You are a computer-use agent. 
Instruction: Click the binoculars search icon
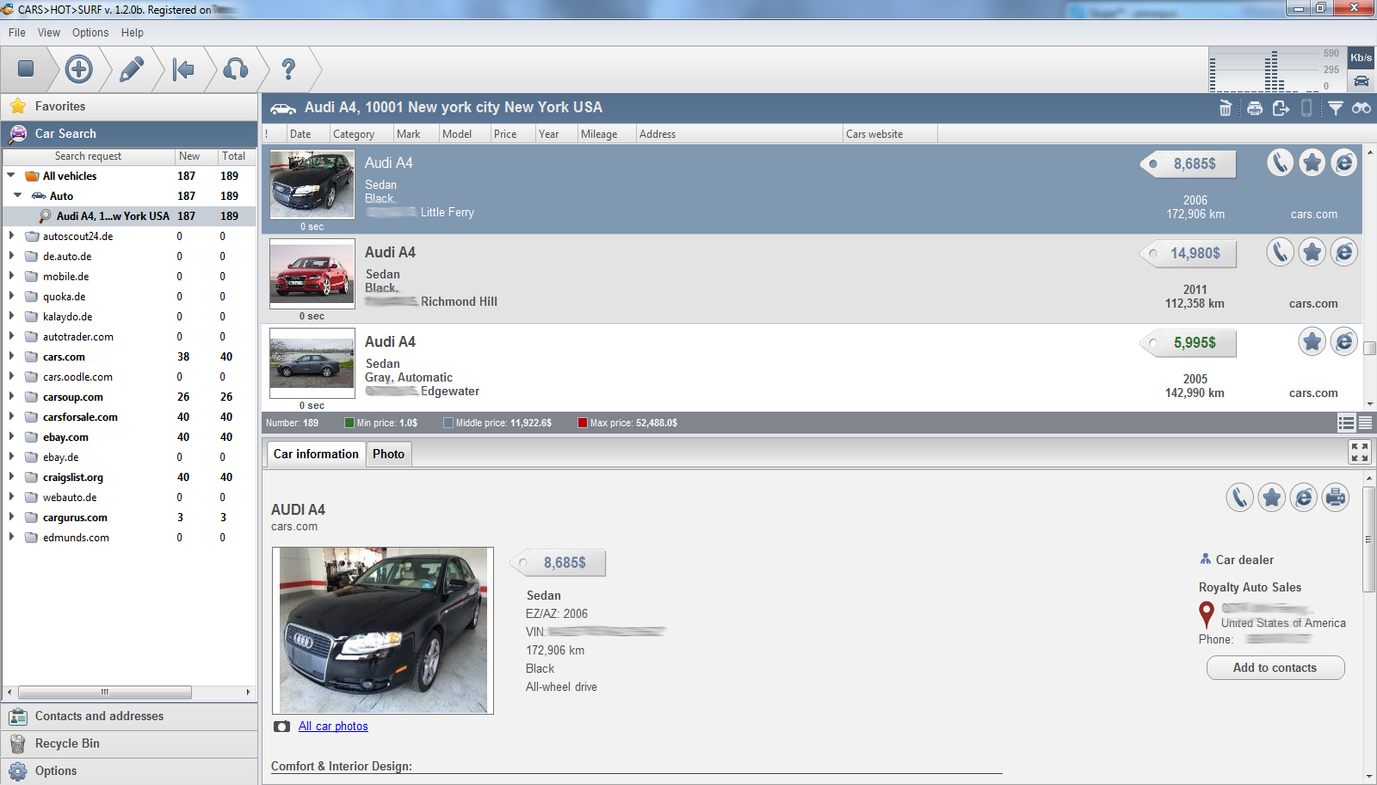1361,108
